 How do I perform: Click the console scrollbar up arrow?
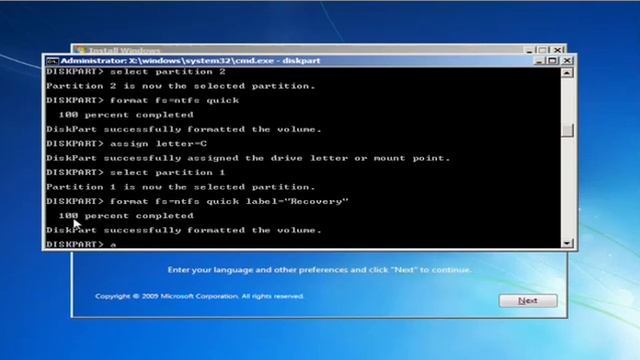(567, 73)
